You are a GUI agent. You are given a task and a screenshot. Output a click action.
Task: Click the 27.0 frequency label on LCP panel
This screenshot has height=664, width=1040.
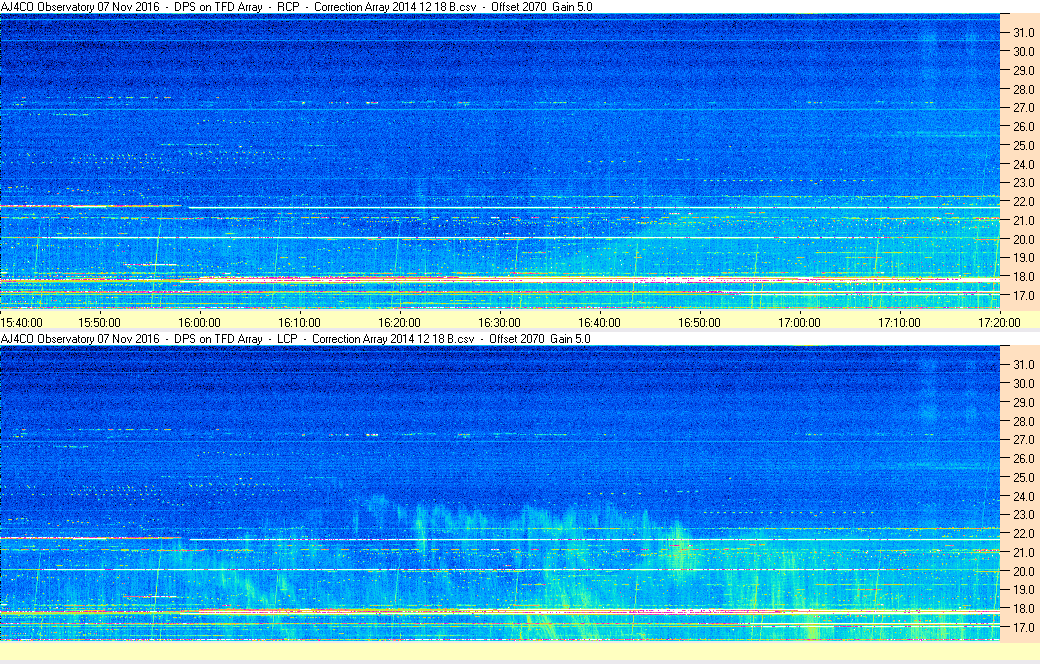pos(1023,440)
